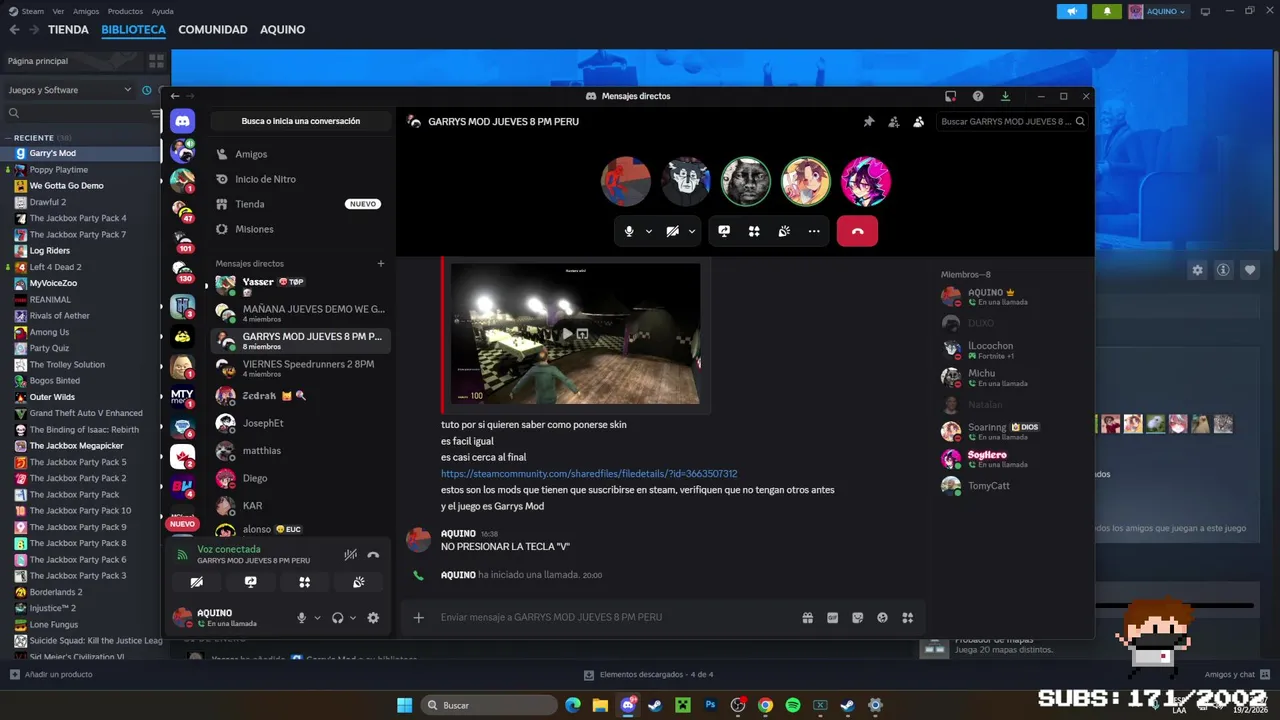Click Busca o inicia una conversación box

[301, 121]
